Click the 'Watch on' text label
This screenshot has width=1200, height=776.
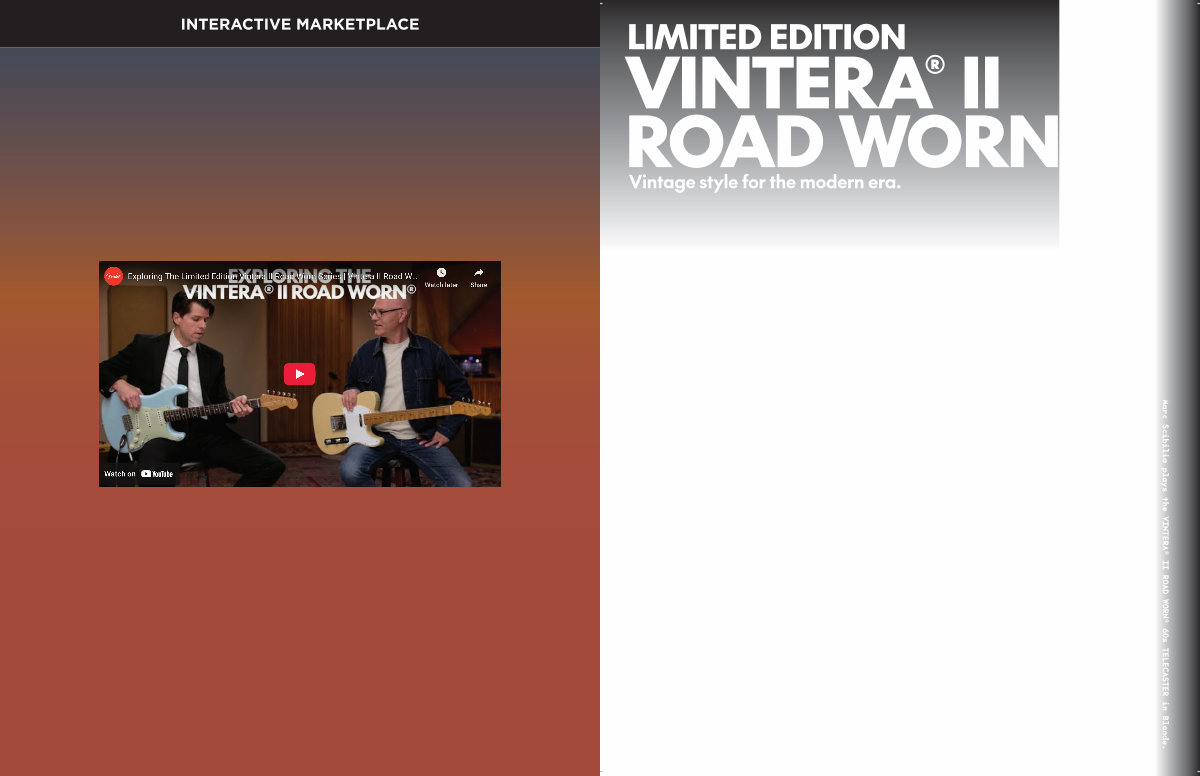[119, 474]
